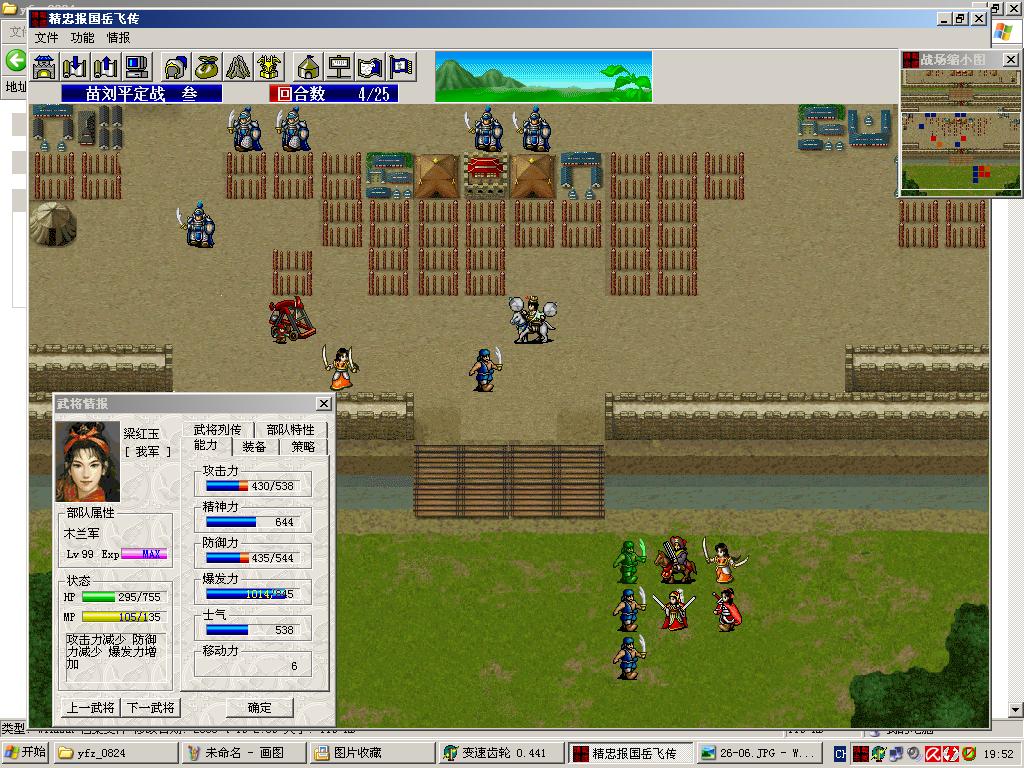Click the computer monitor toolbar icon
Viewport: 1024px width, 768px height.
(137, 67)
